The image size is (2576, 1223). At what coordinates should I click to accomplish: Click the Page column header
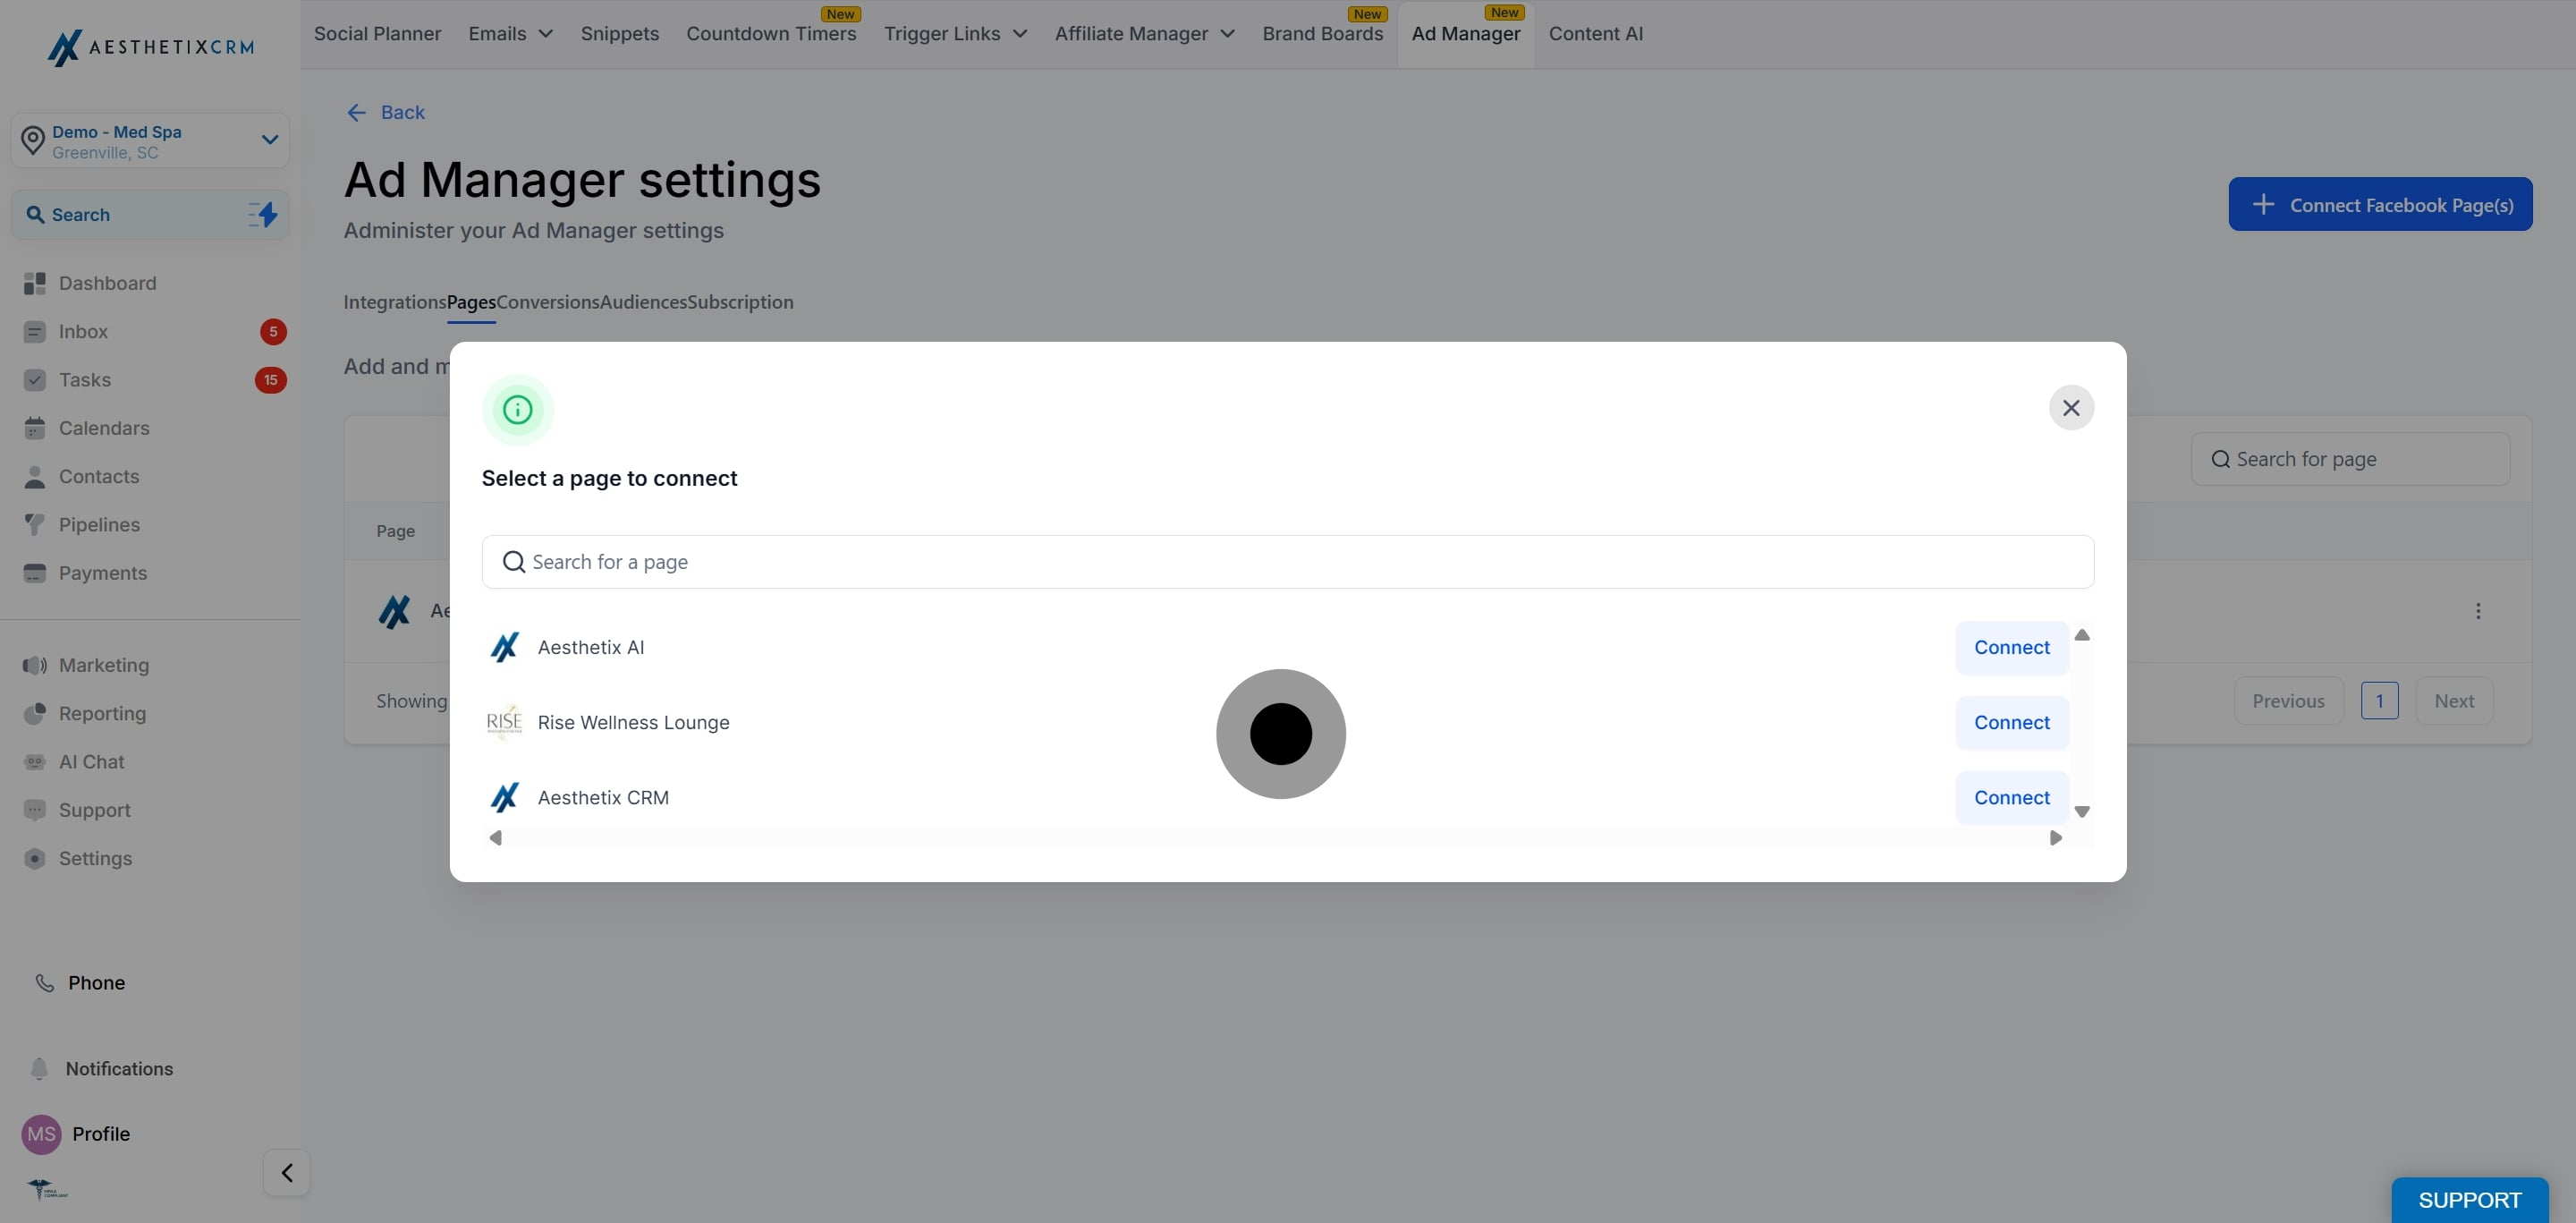pos(395,531)
